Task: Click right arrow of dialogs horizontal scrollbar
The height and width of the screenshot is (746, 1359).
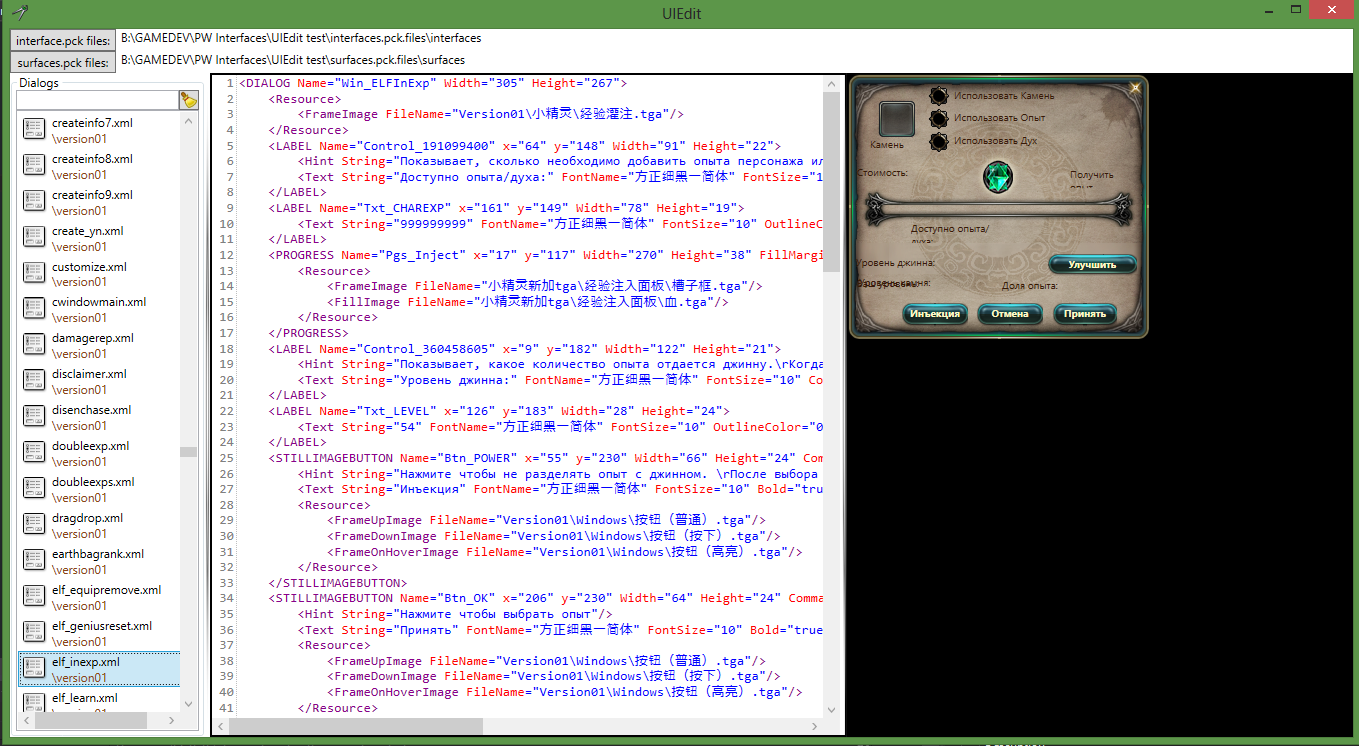Action: point(170,720)
